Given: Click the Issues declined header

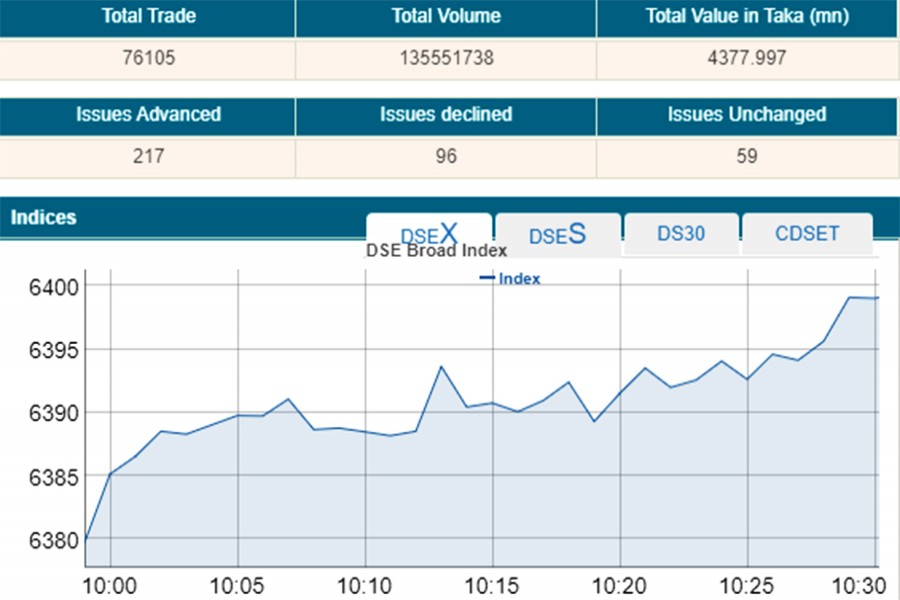Looking at the screenshot, I should click(x=446, y=115).
